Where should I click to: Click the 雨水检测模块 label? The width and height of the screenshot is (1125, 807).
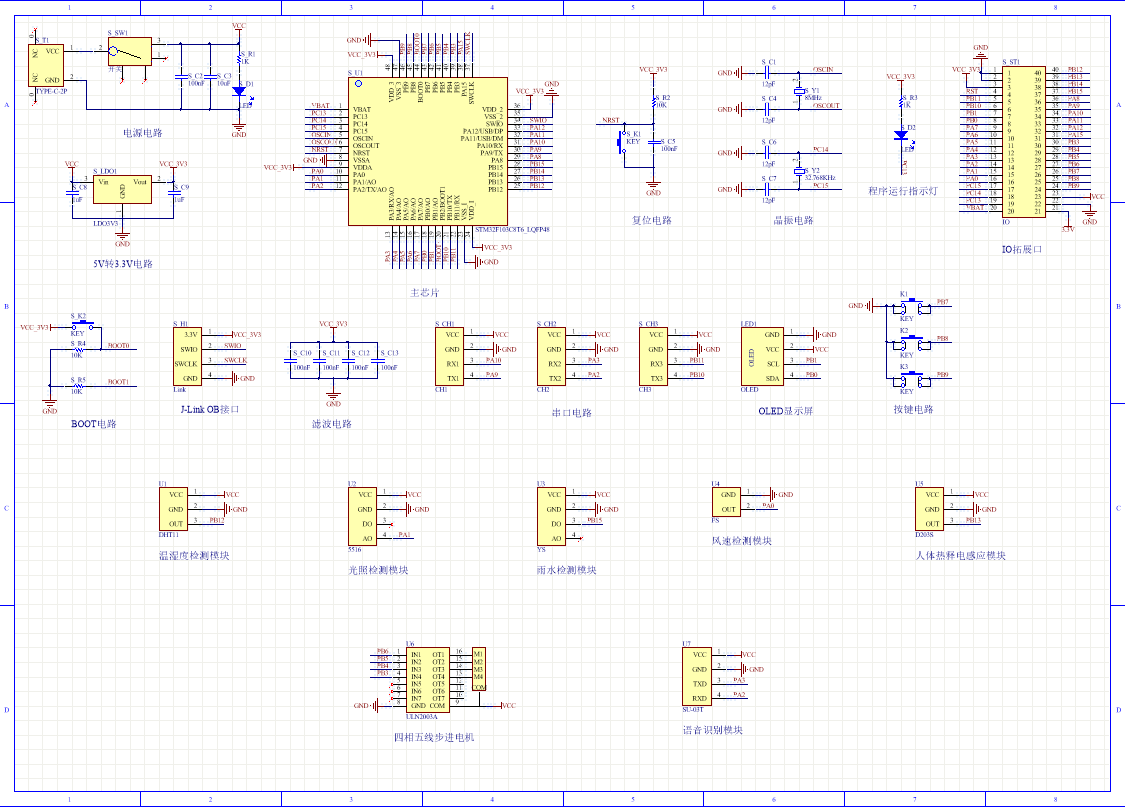tap(567, 570)
